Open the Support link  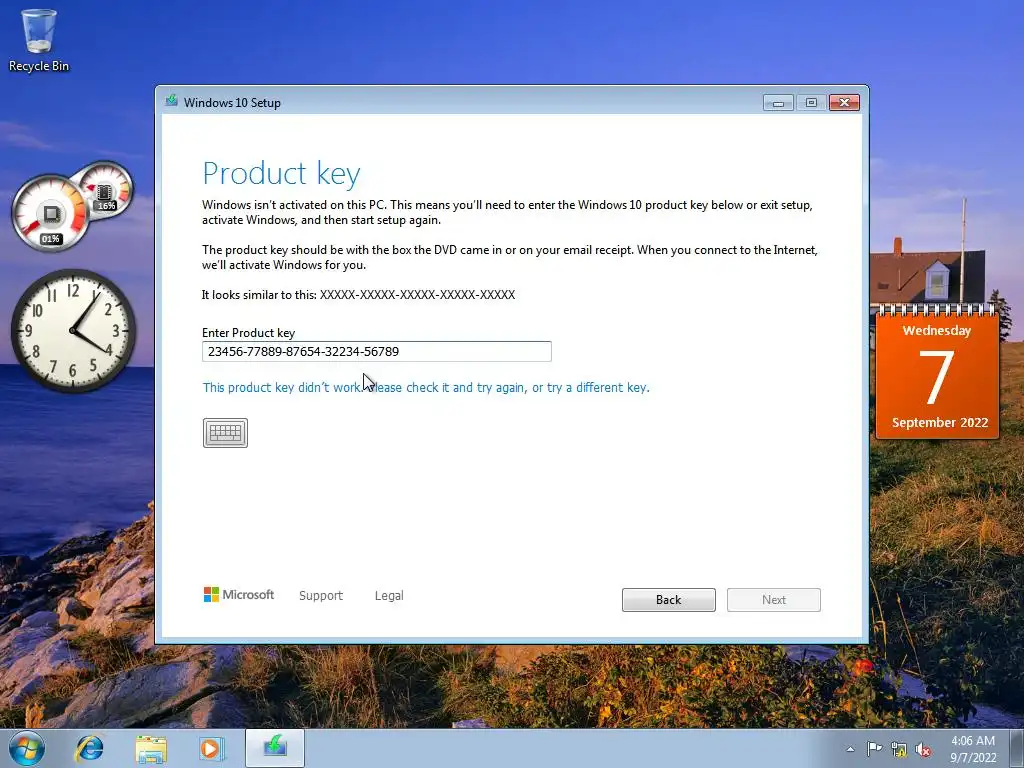tap(321, 596)
